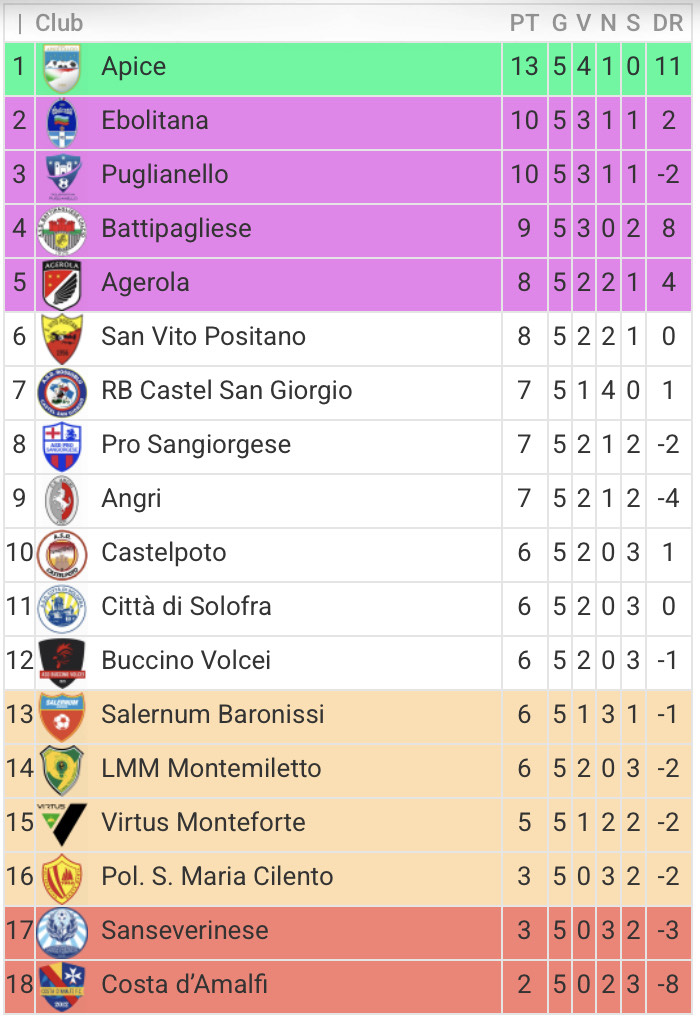Click the Club column header
This screenshot has height=1017, width=700.
[60, 23]
